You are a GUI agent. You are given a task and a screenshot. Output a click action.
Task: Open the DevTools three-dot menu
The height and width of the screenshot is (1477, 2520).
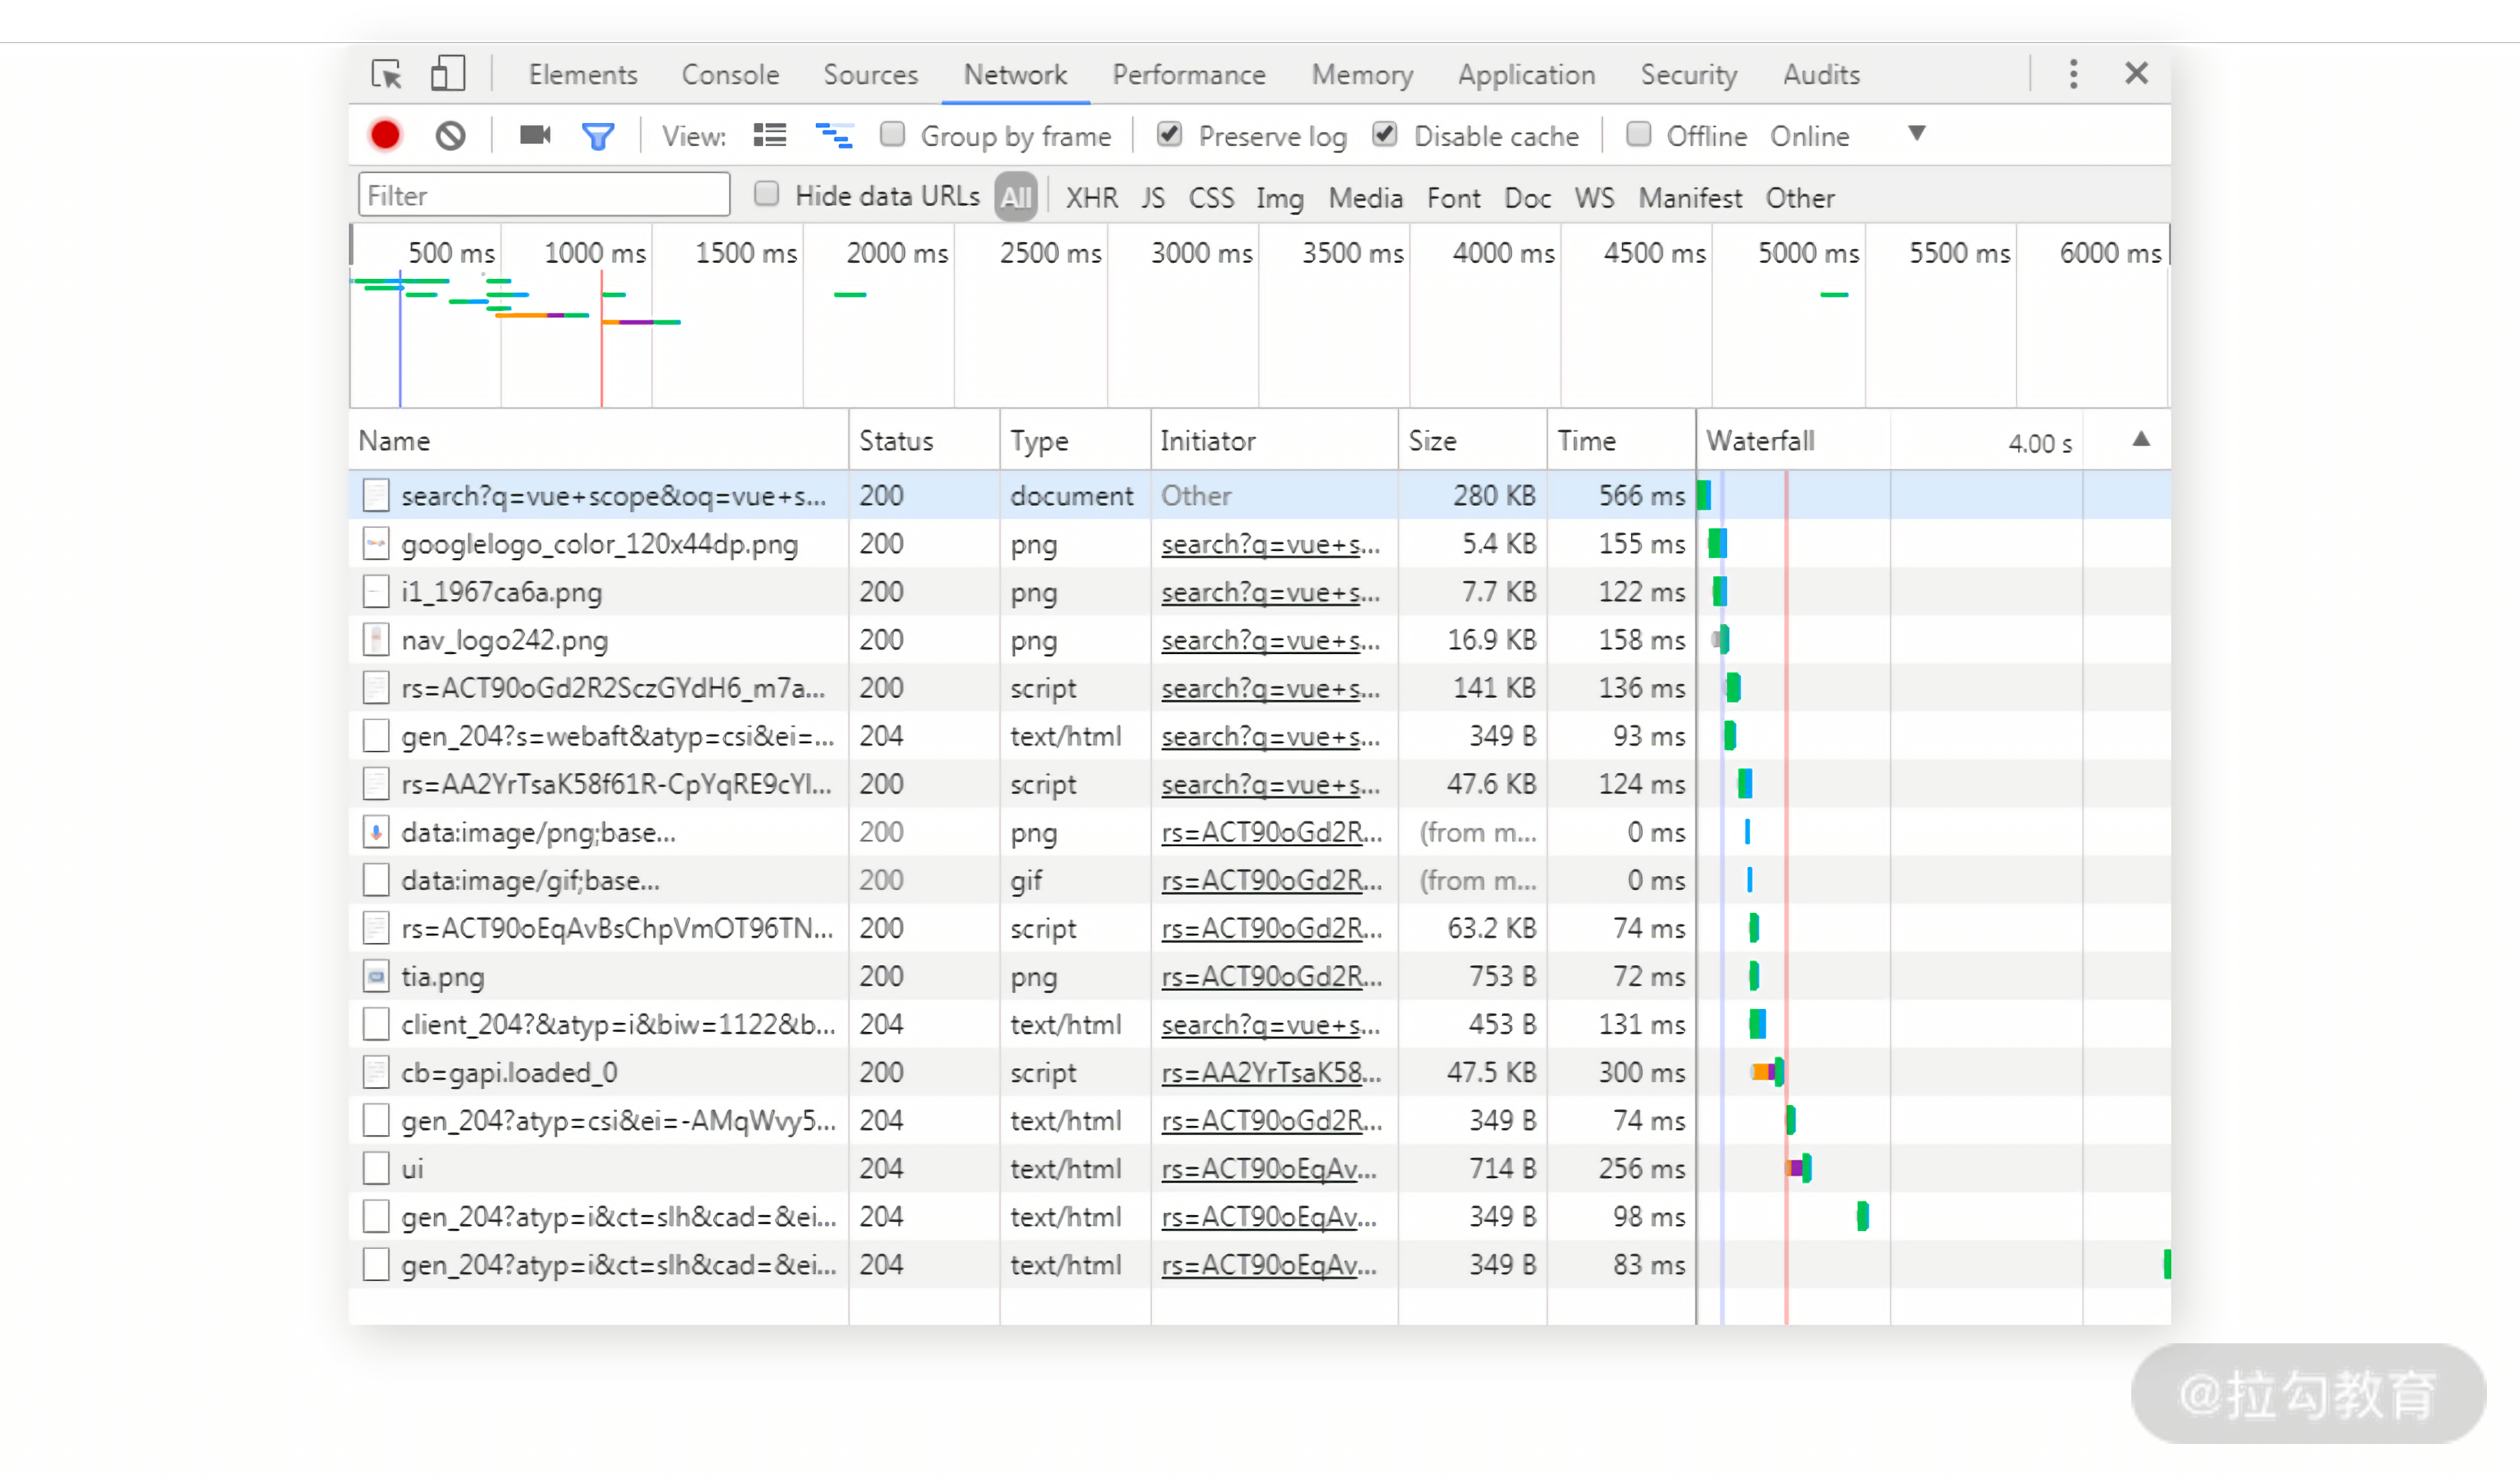[x=2073, y=74]
